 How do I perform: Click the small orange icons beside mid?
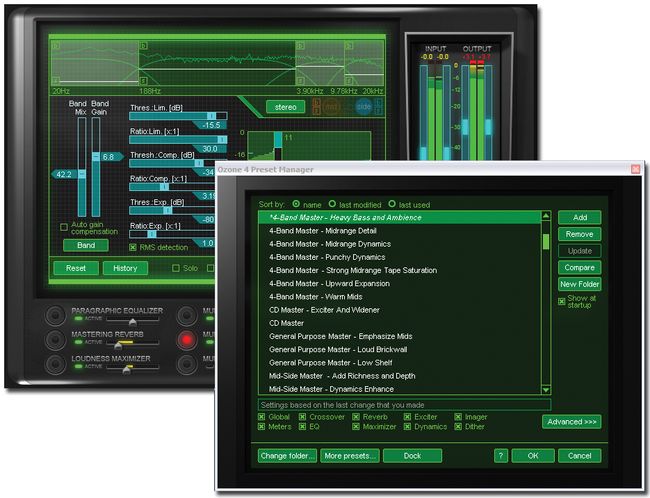(316, 107)
